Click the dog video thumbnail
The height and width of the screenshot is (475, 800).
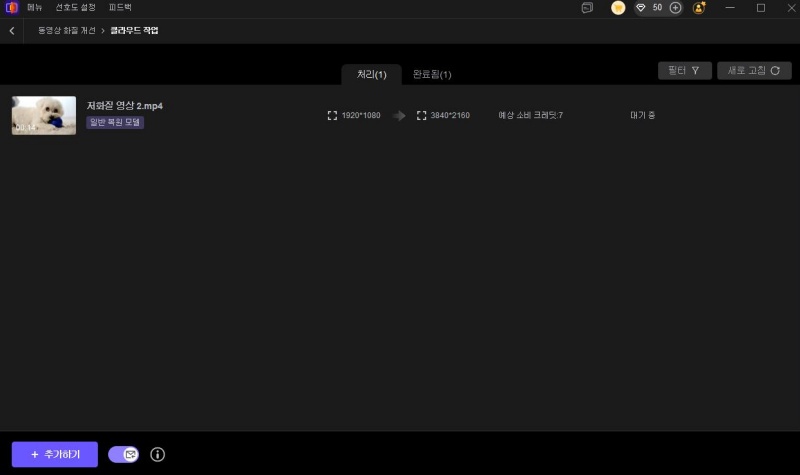(44, 115)
